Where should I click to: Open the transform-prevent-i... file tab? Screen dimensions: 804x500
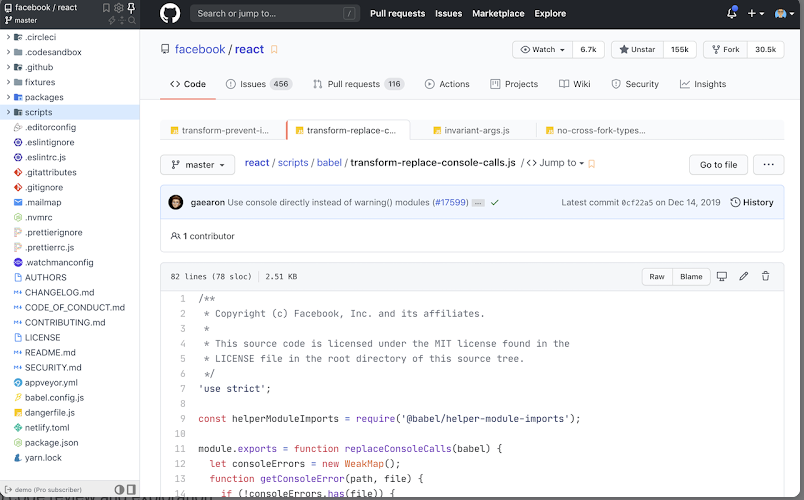[223, 130]
